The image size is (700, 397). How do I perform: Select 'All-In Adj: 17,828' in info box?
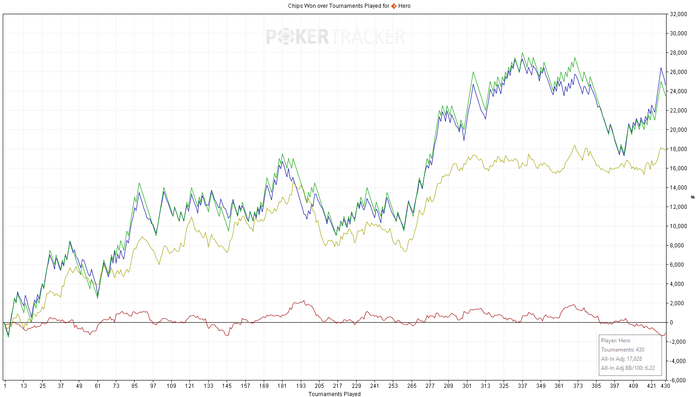[x=621, y=359]
